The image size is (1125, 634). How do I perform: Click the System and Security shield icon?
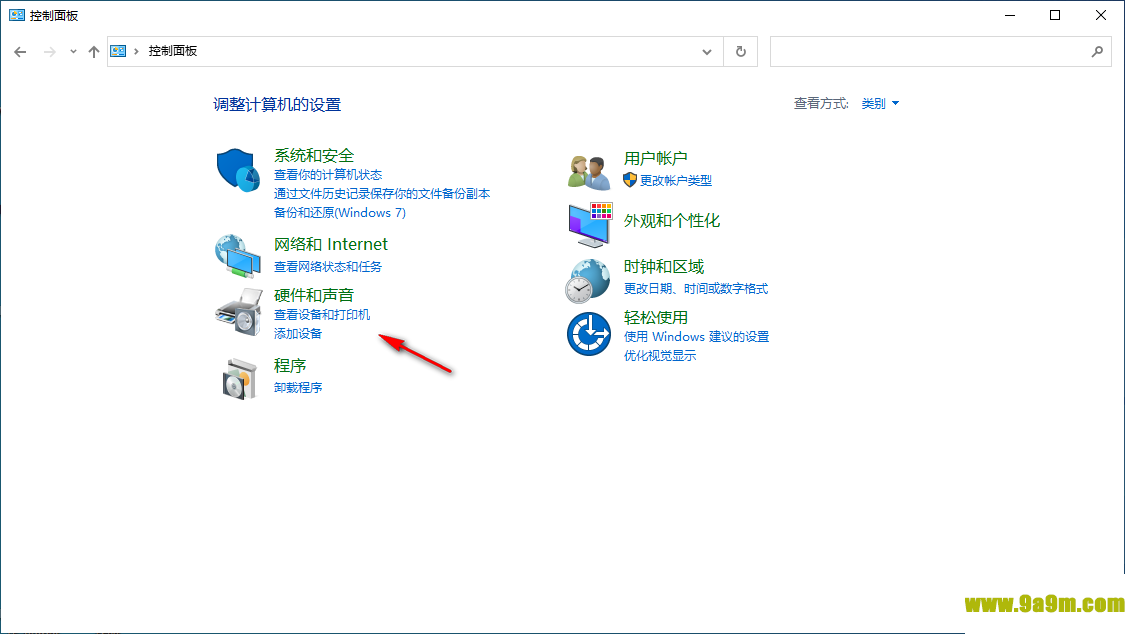[238, 170]
